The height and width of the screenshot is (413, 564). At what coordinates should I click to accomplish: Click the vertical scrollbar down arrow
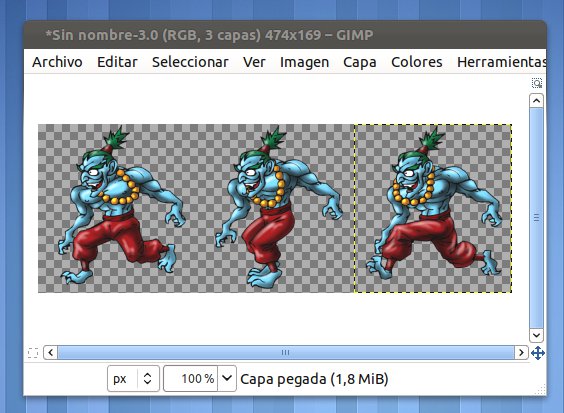click(536, 335)
